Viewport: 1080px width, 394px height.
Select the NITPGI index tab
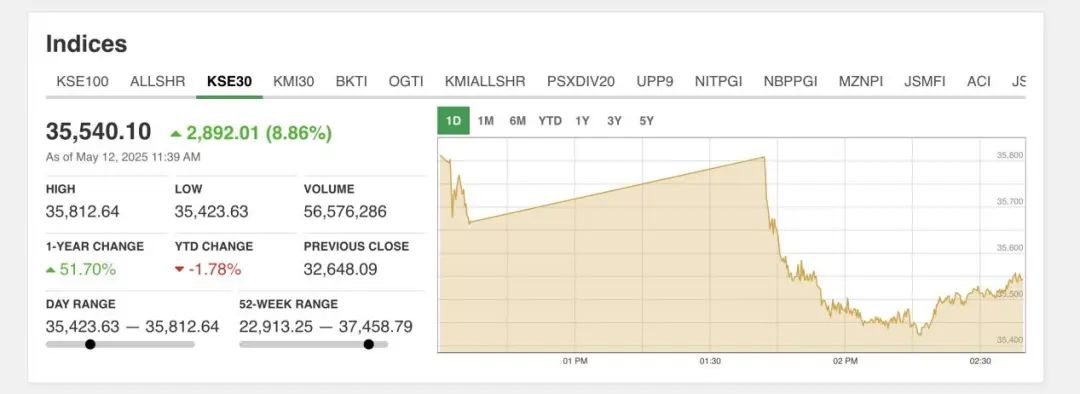coord(718,81)
